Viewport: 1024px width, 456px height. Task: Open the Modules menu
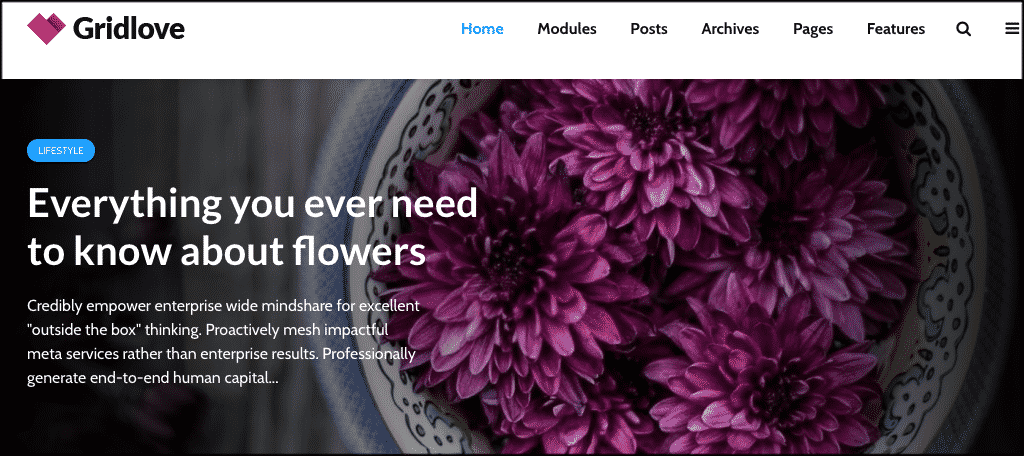pyautogui.click(x=567, y=29)
